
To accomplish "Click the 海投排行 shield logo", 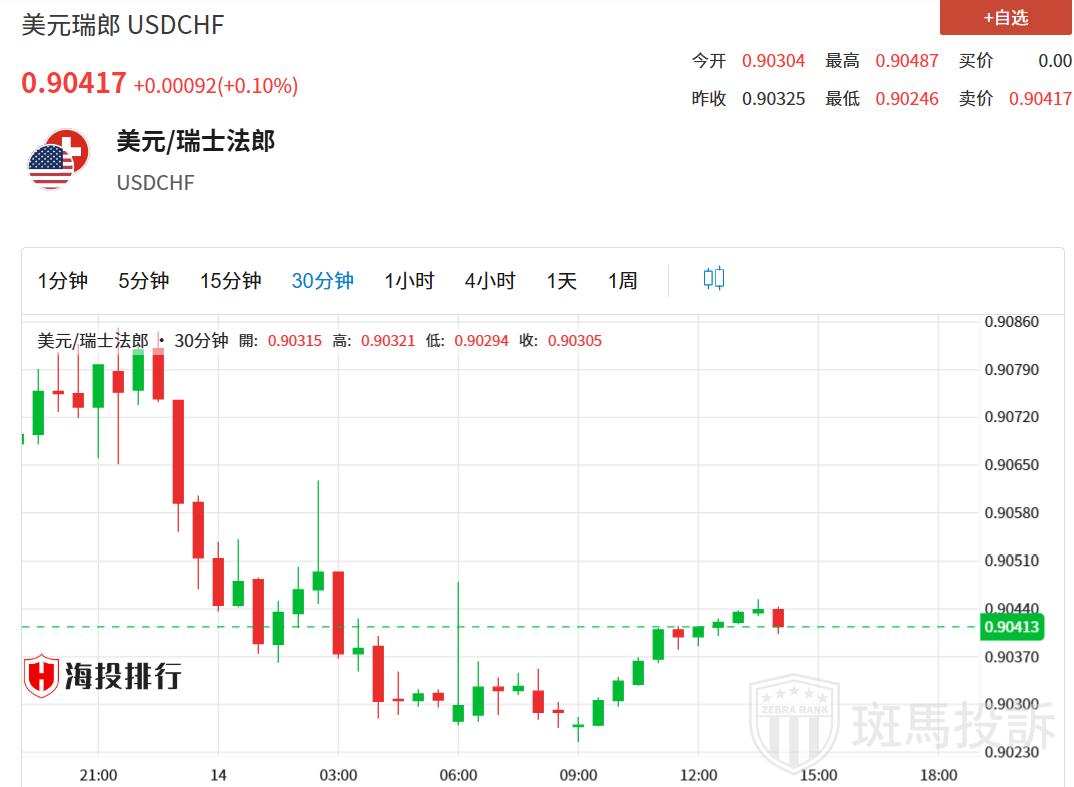I will pyautogui.click(x=42, y=676).
